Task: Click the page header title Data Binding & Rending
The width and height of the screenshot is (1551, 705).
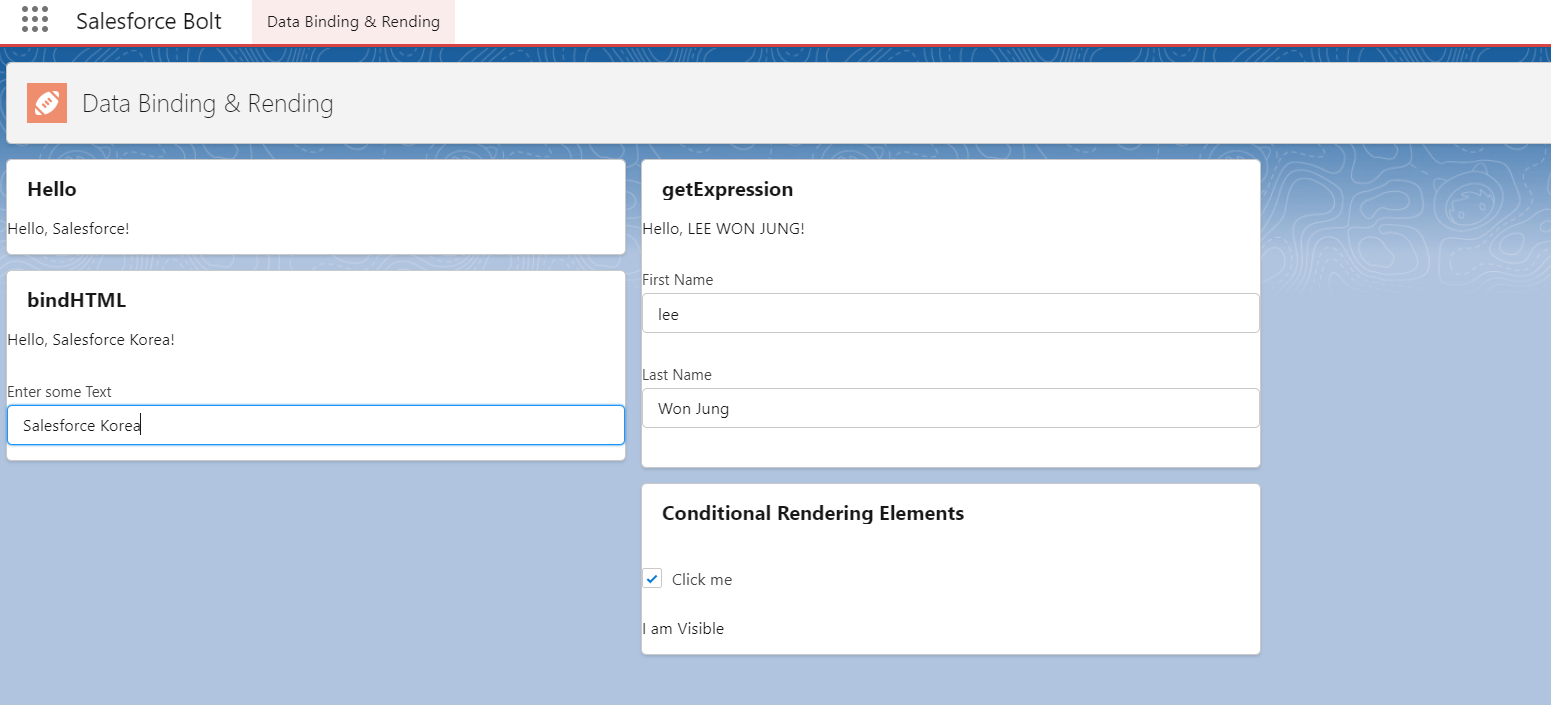Action: coord(208,103)
